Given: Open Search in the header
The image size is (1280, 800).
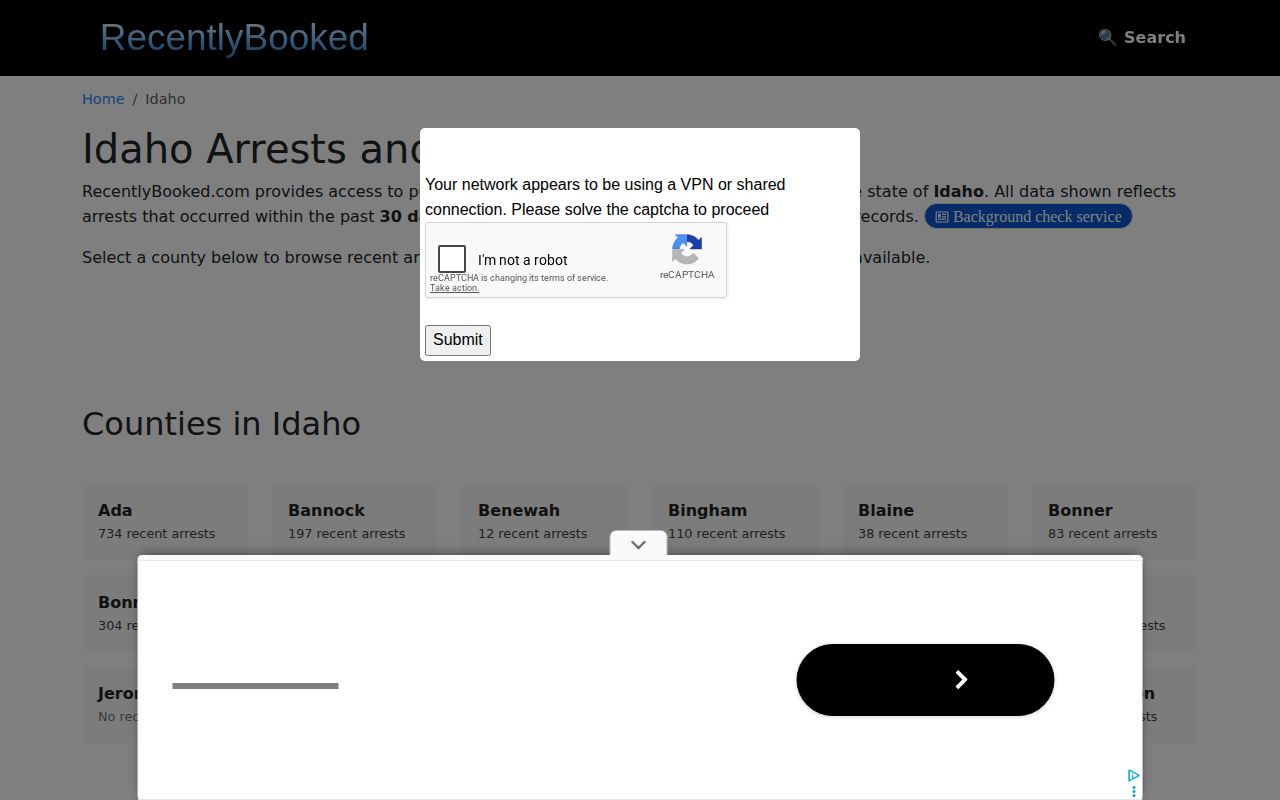Looking at the screenshot, I should tap(1142, 37).
